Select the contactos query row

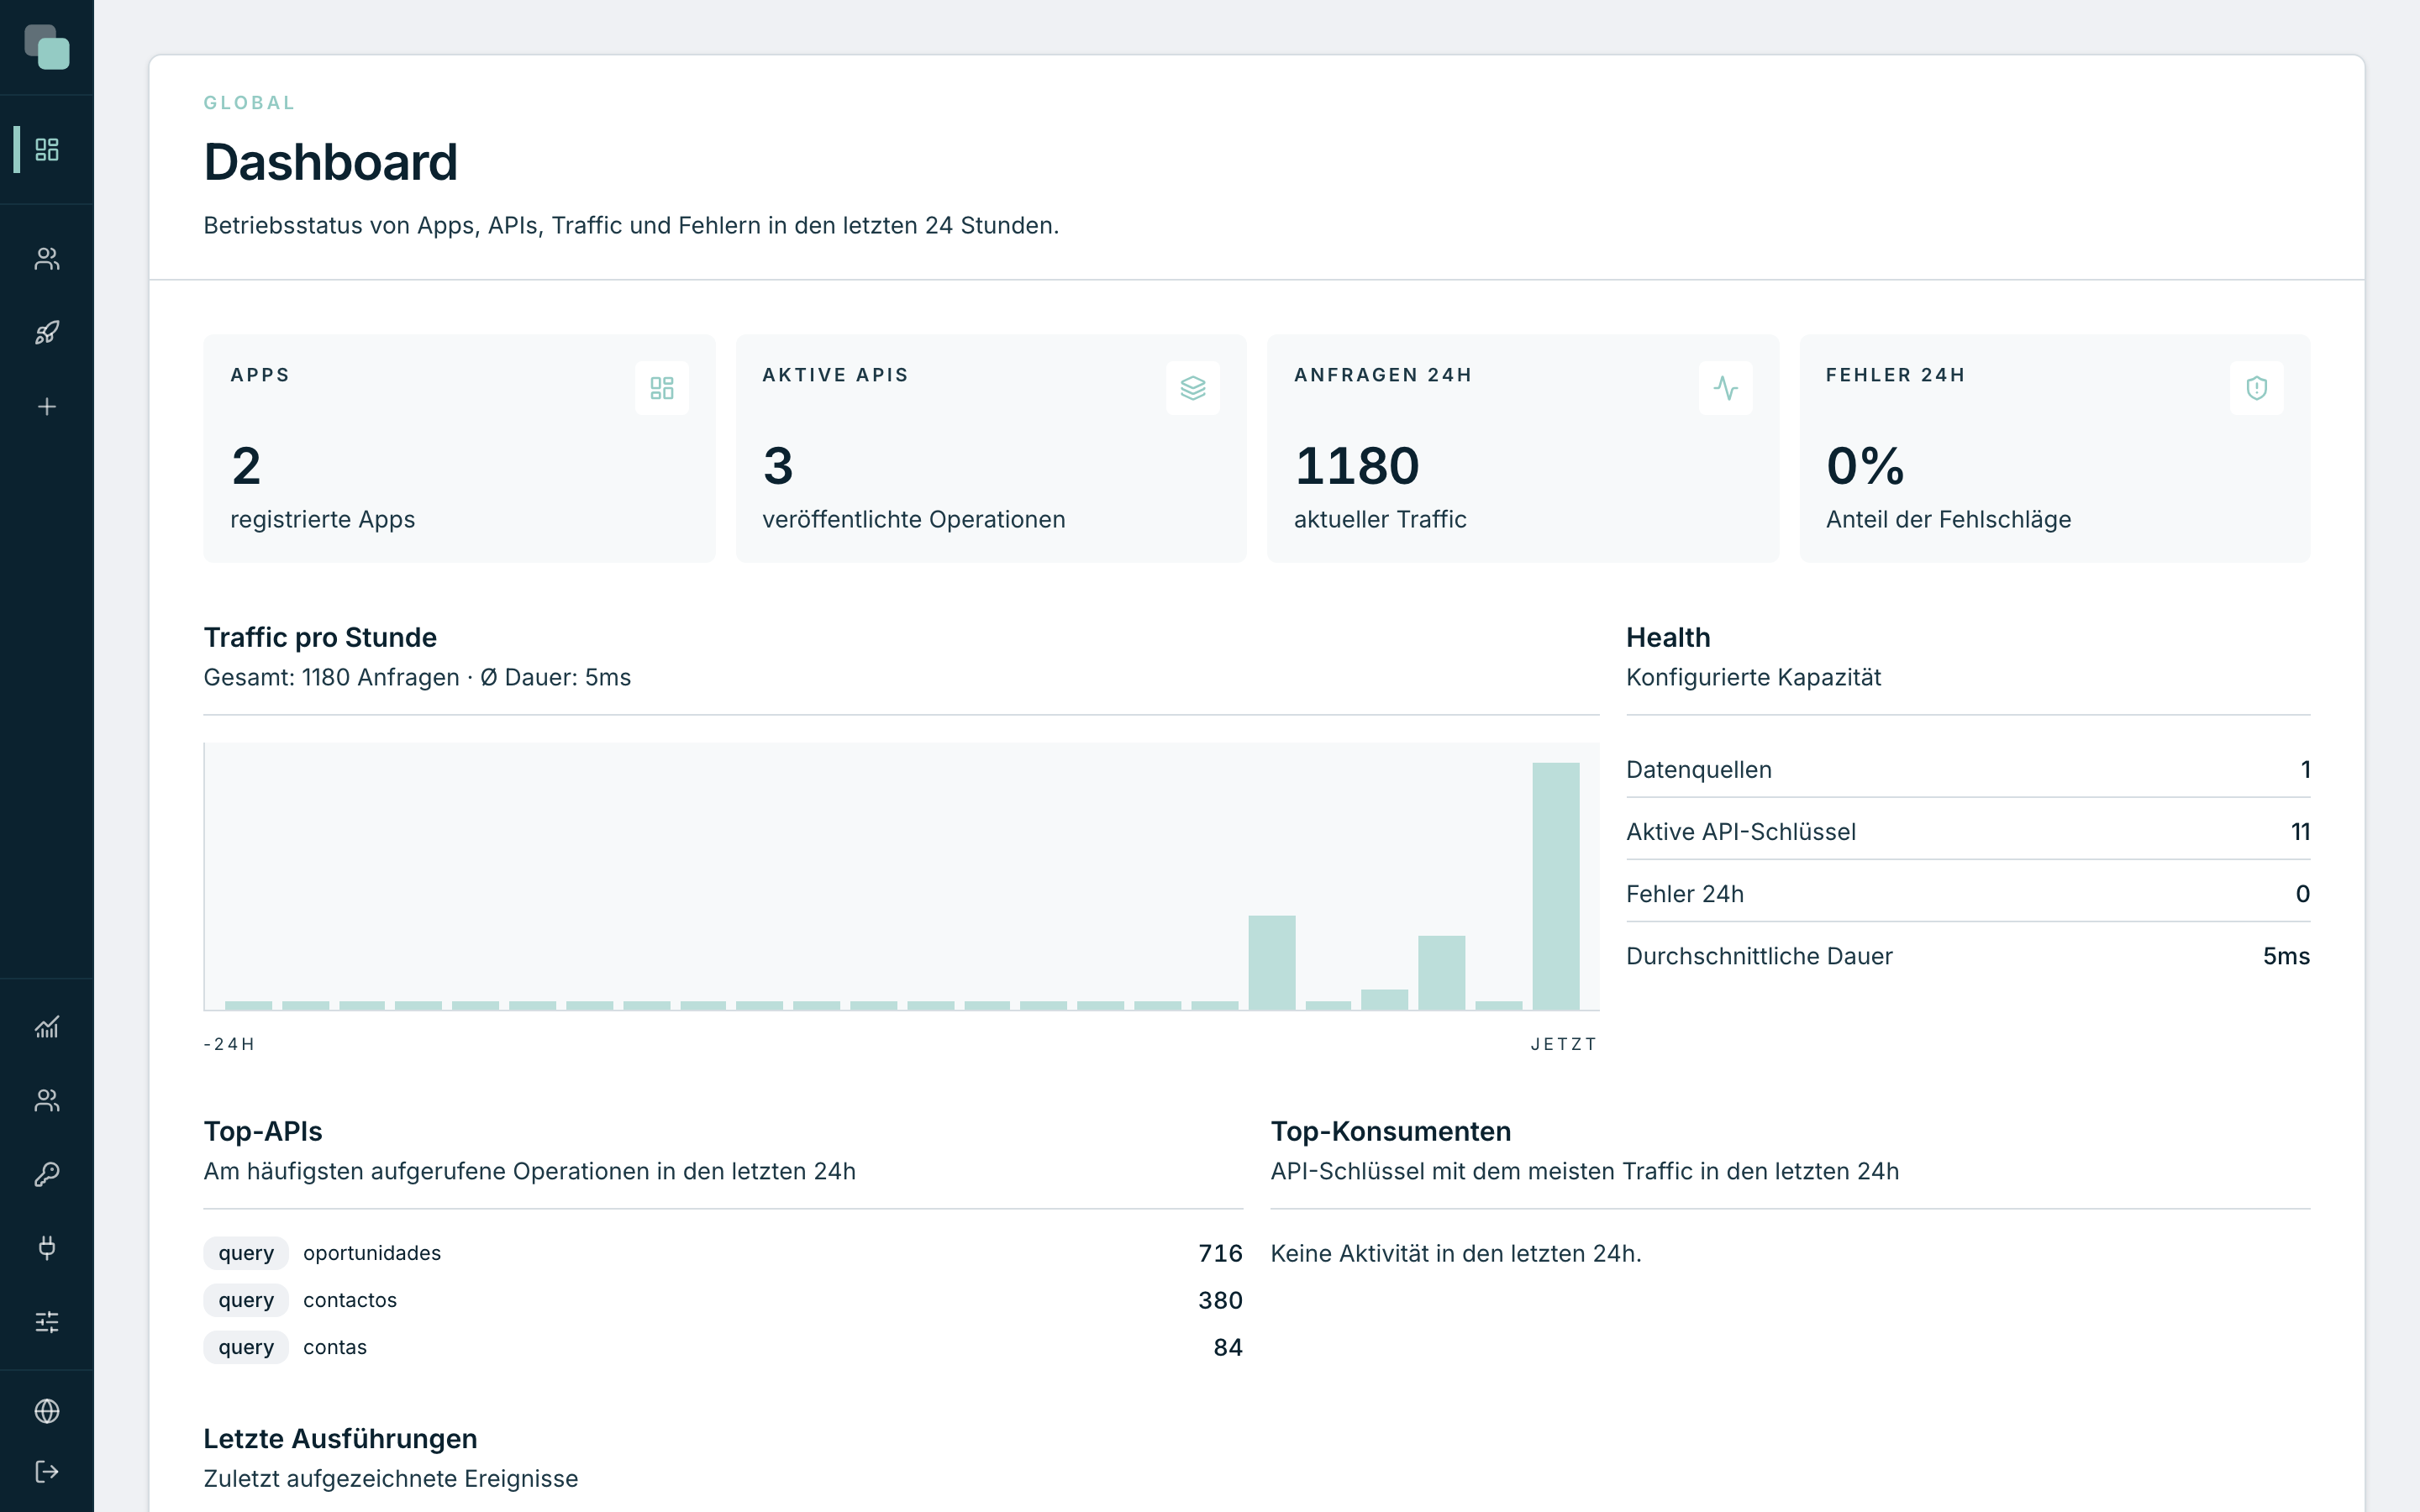pos(723,1300)
